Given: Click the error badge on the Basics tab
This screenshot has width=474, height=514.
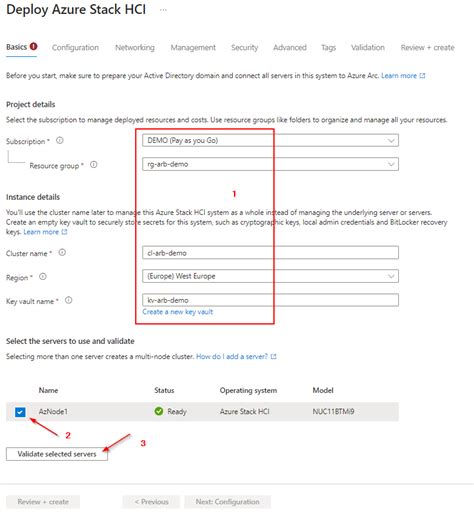Looking at the screenshot, I should (x=33, y=46).
